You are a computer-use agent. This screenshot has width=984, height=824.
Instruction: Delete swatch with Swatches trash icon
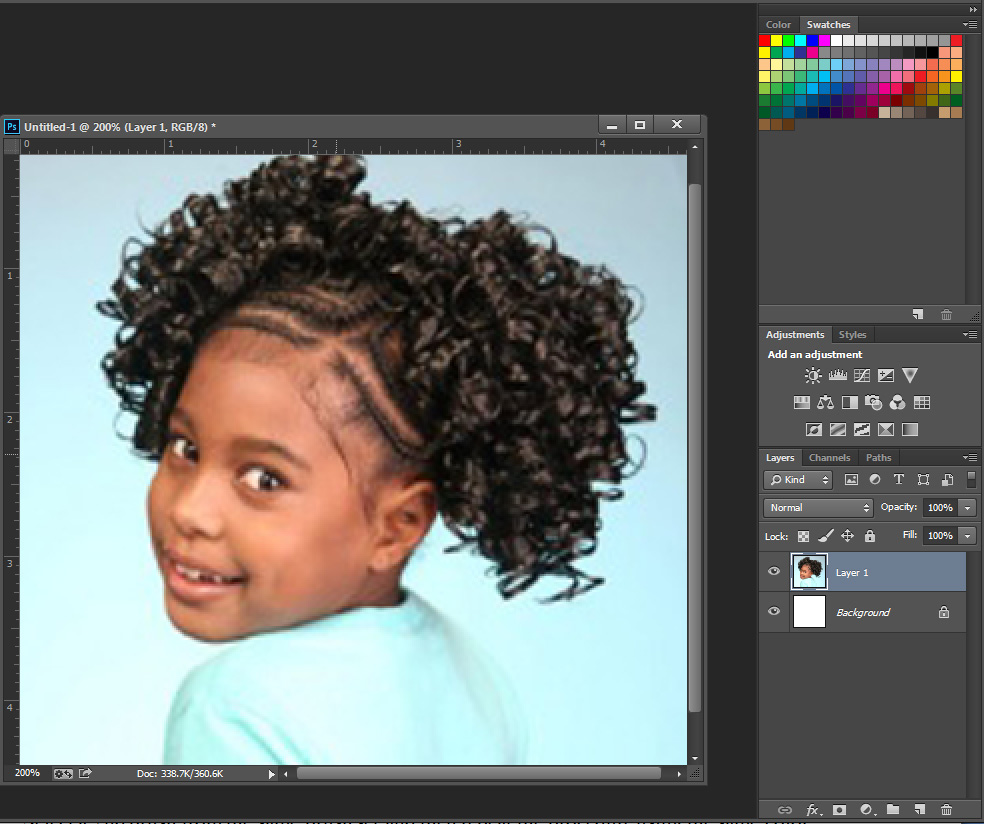point(946,314)
